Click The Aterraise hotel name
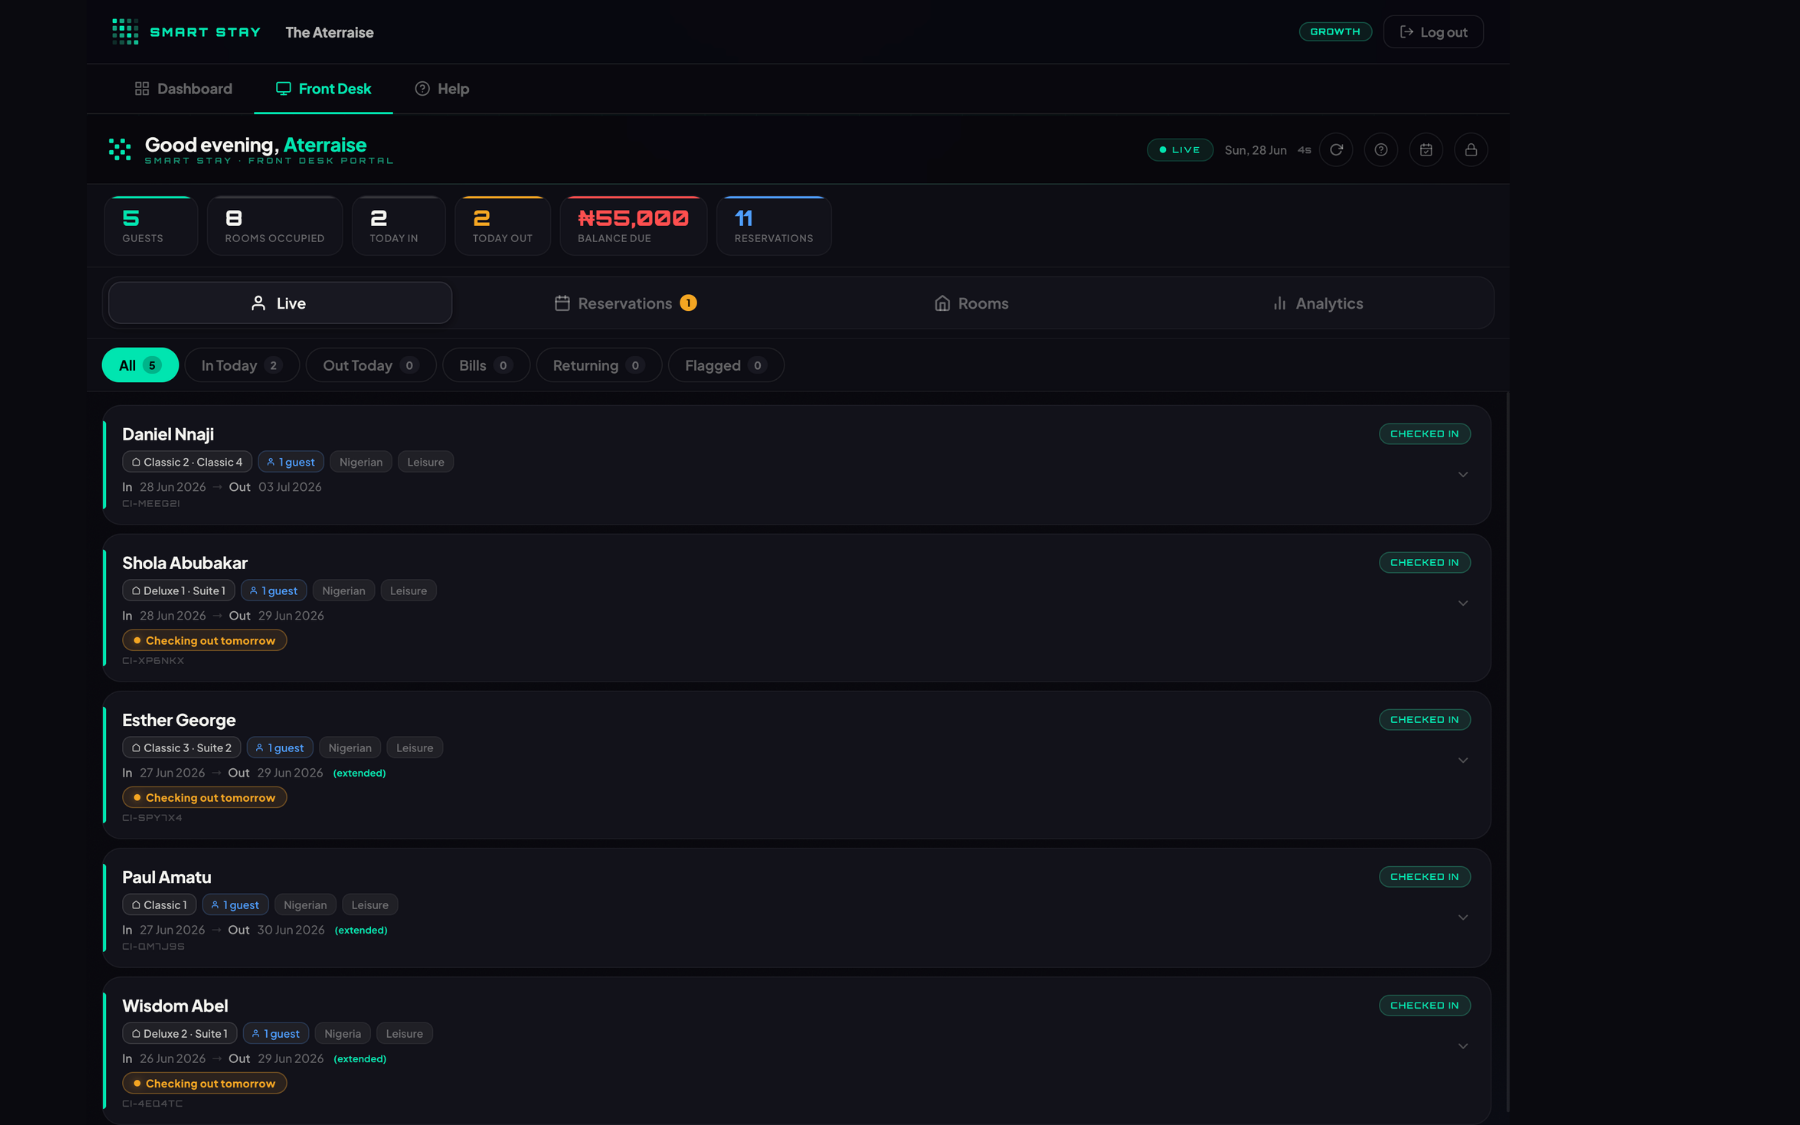Viewport: 1800px width, 1125px height. [x=330, y=32]
